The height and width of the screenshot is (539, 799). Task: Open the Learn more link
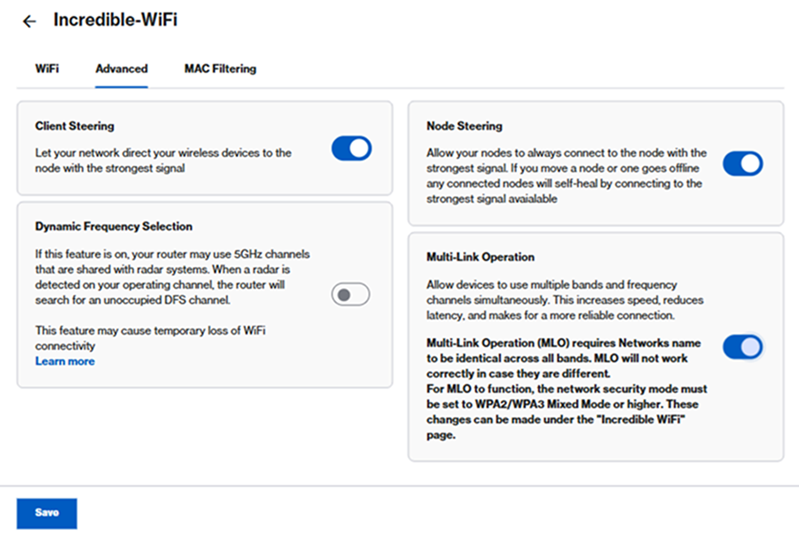65,361
